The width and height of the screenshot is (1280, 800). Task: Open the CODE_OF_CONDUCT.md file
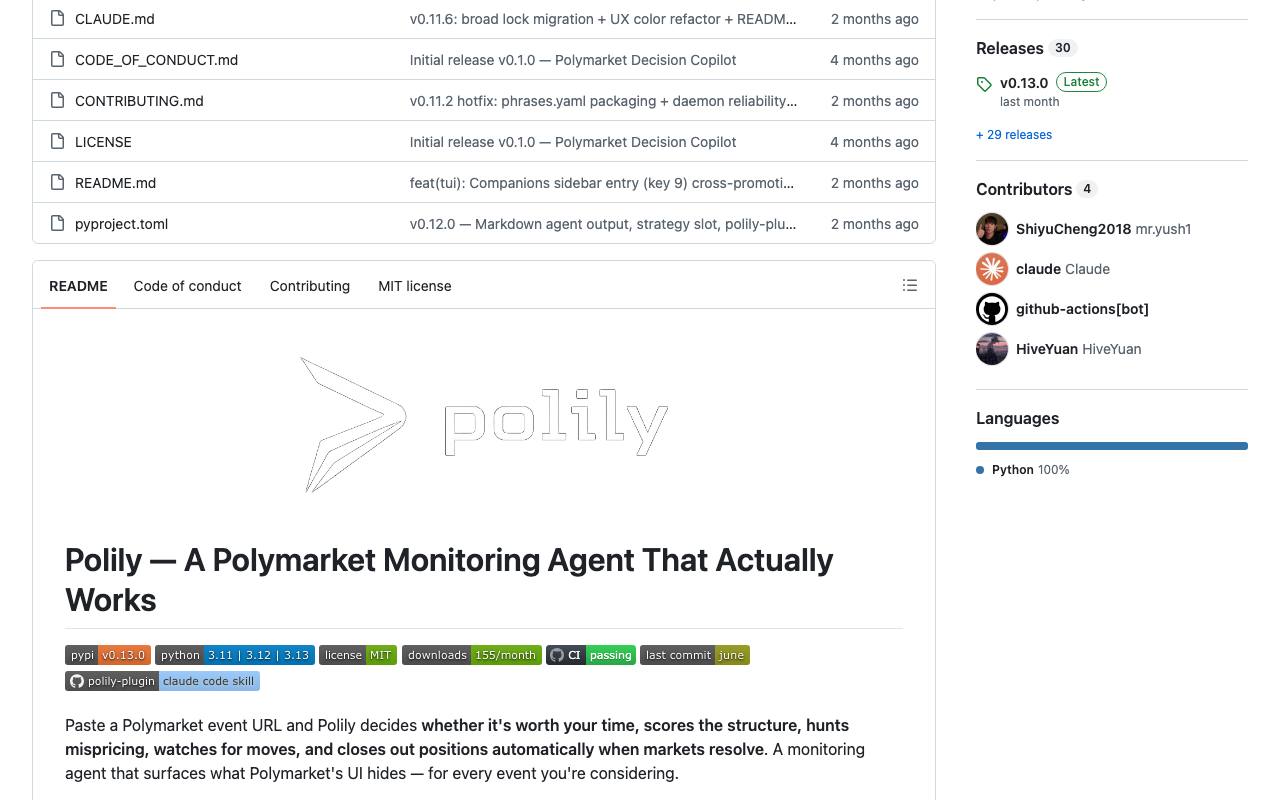tap(157, 60)
